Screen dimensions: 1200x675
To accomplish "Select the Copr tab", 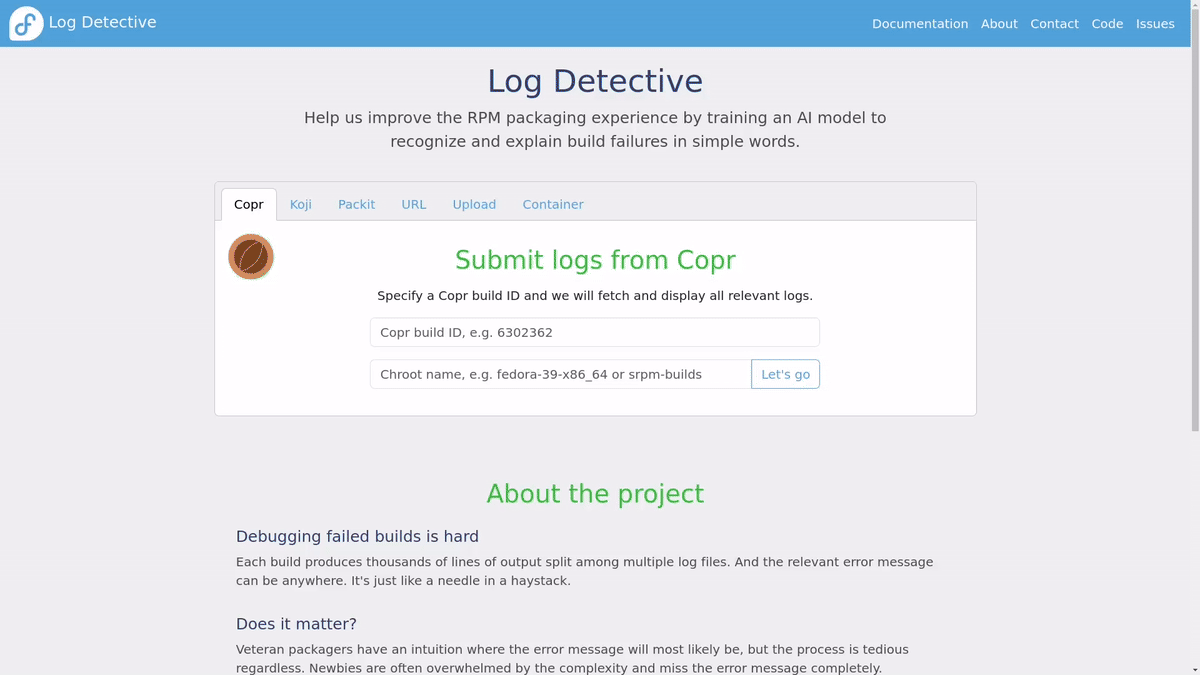I will click(x=249, y=204).
